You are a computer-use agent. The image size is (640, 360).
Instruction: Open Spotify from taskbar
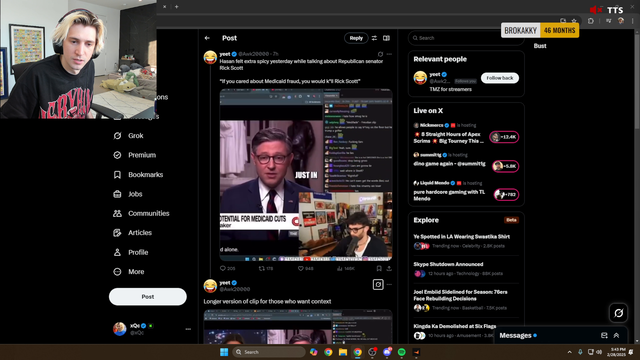(x=402, y=352)
